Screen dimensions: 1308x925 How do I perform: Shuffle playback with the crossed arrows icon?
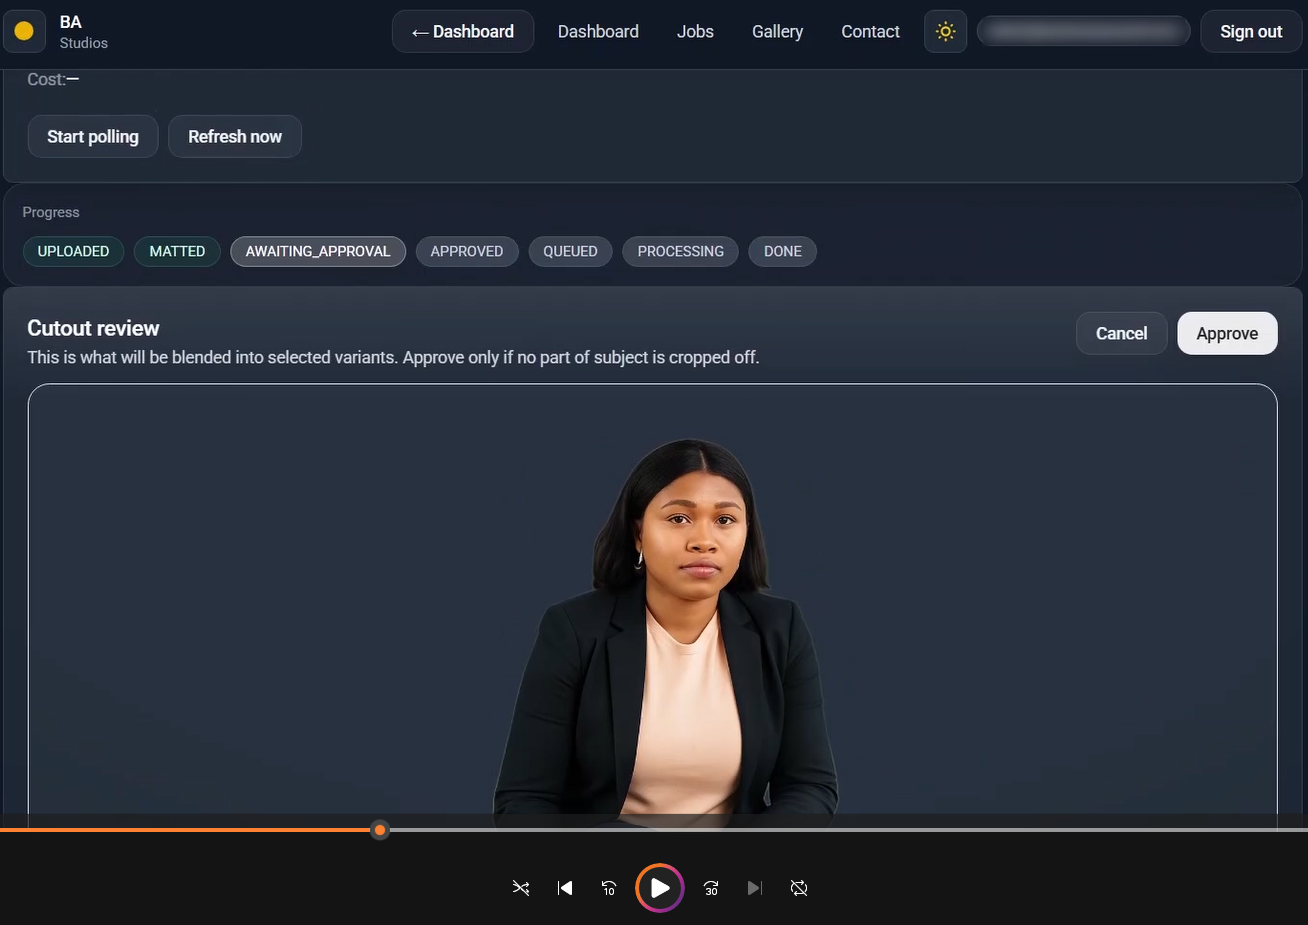tap(521, 888)
